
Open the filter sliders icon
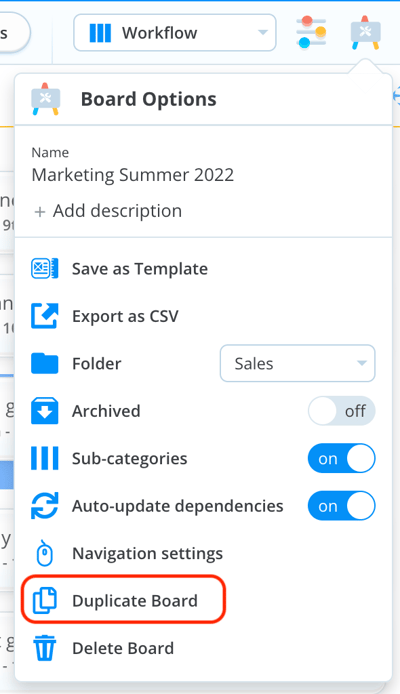(312, 32)
